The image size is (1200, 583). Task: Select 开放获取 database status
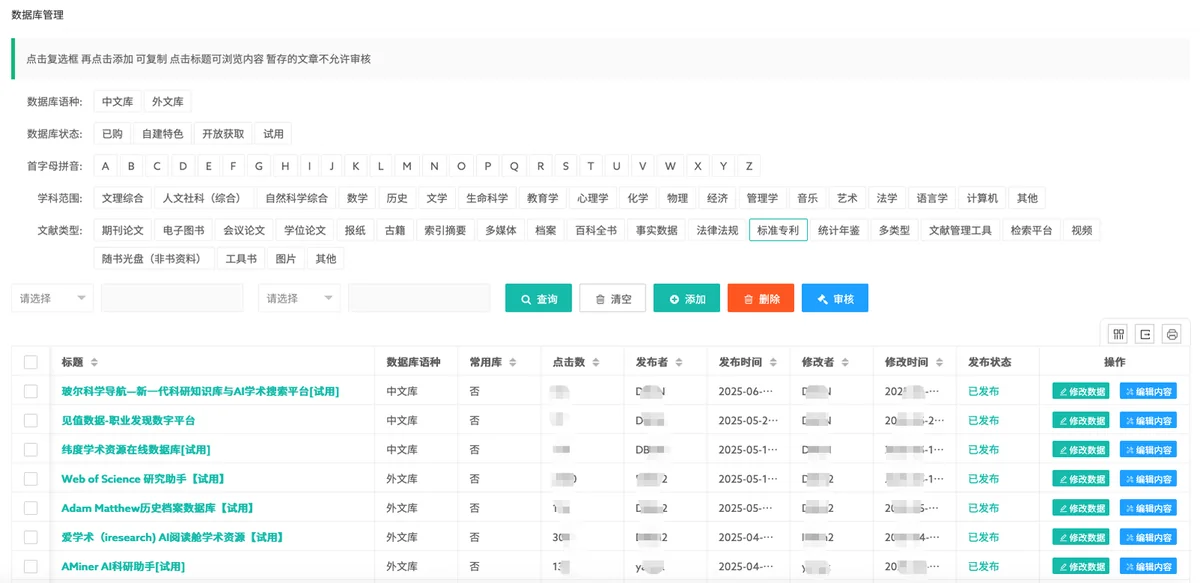coord(222,133)
